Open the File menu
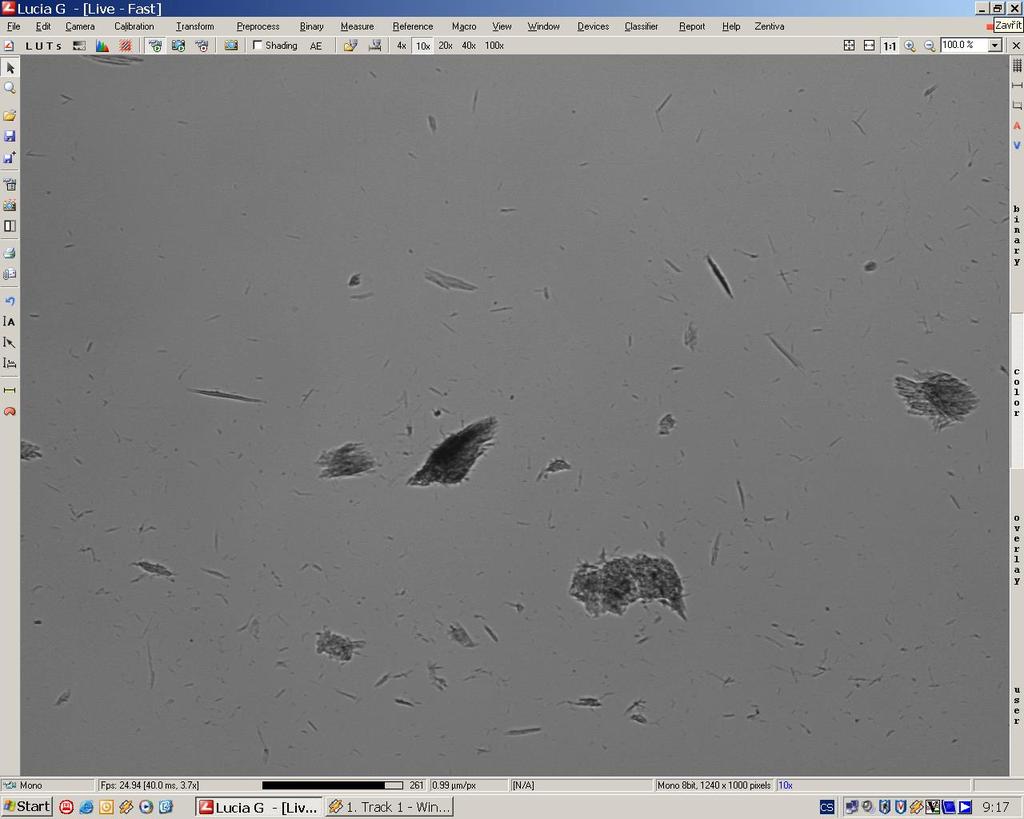Viewport: 1024px width, 819px height. point(13,26)
